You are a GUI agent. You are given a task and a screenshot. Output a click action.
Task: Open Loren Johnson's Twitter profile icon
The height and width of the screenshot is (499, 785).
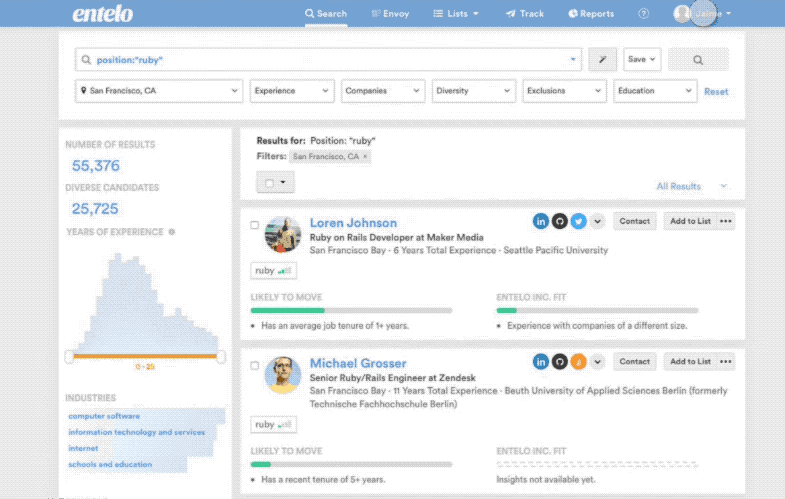coord(578,221)
